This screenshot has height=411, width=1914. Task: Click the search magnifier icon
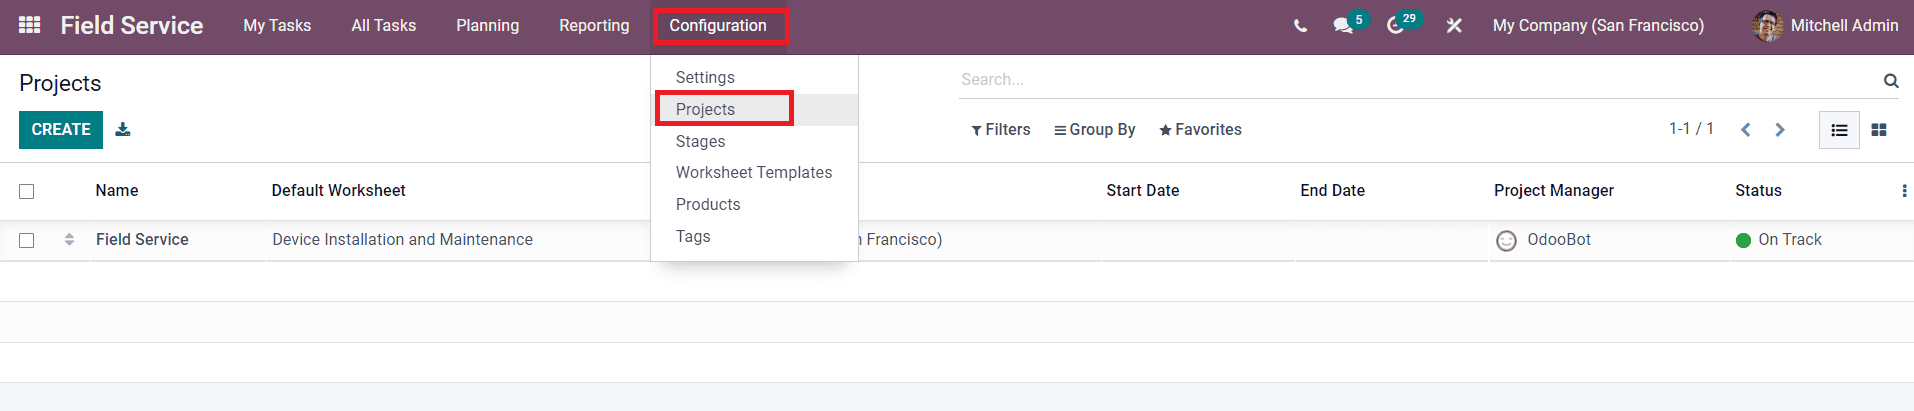(x=1891, y=81)
